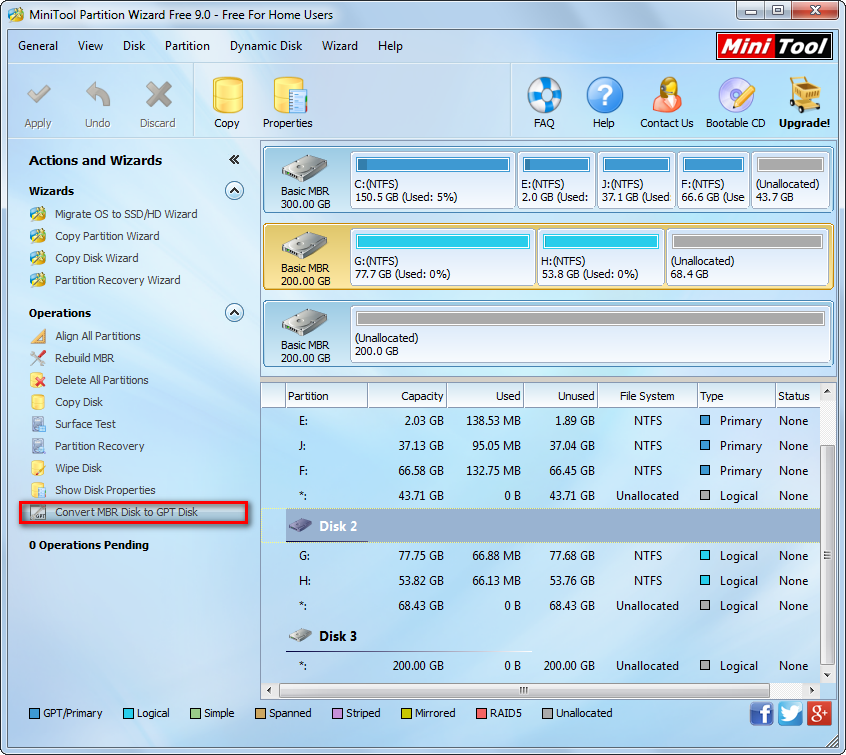This screenshot has width=846, height=755.
Task: Click the GPT/Primary legend color swatch
Action: (35, 714)
